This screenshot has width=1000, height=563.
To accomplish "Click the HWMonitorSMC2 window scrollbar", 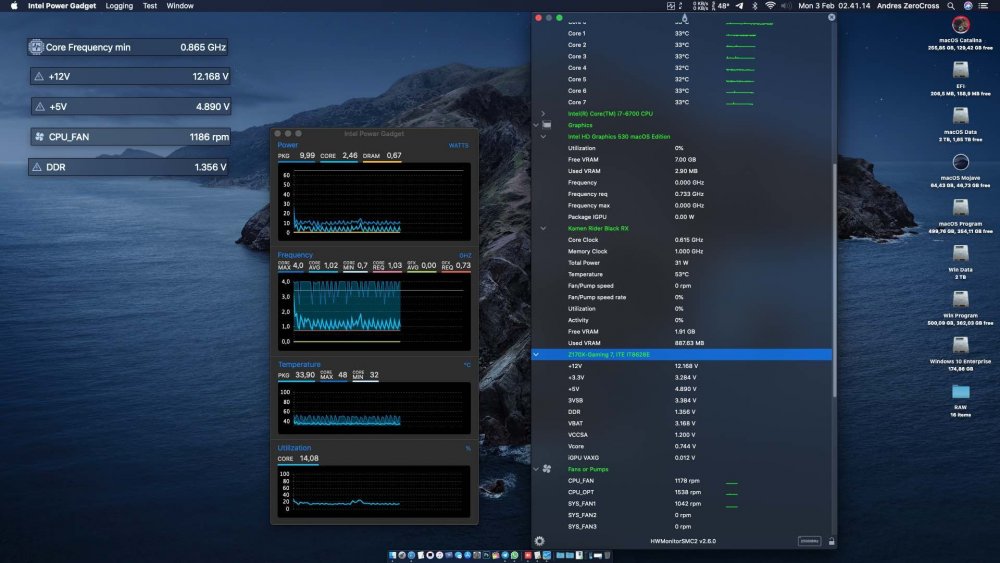I will point(834,281).
